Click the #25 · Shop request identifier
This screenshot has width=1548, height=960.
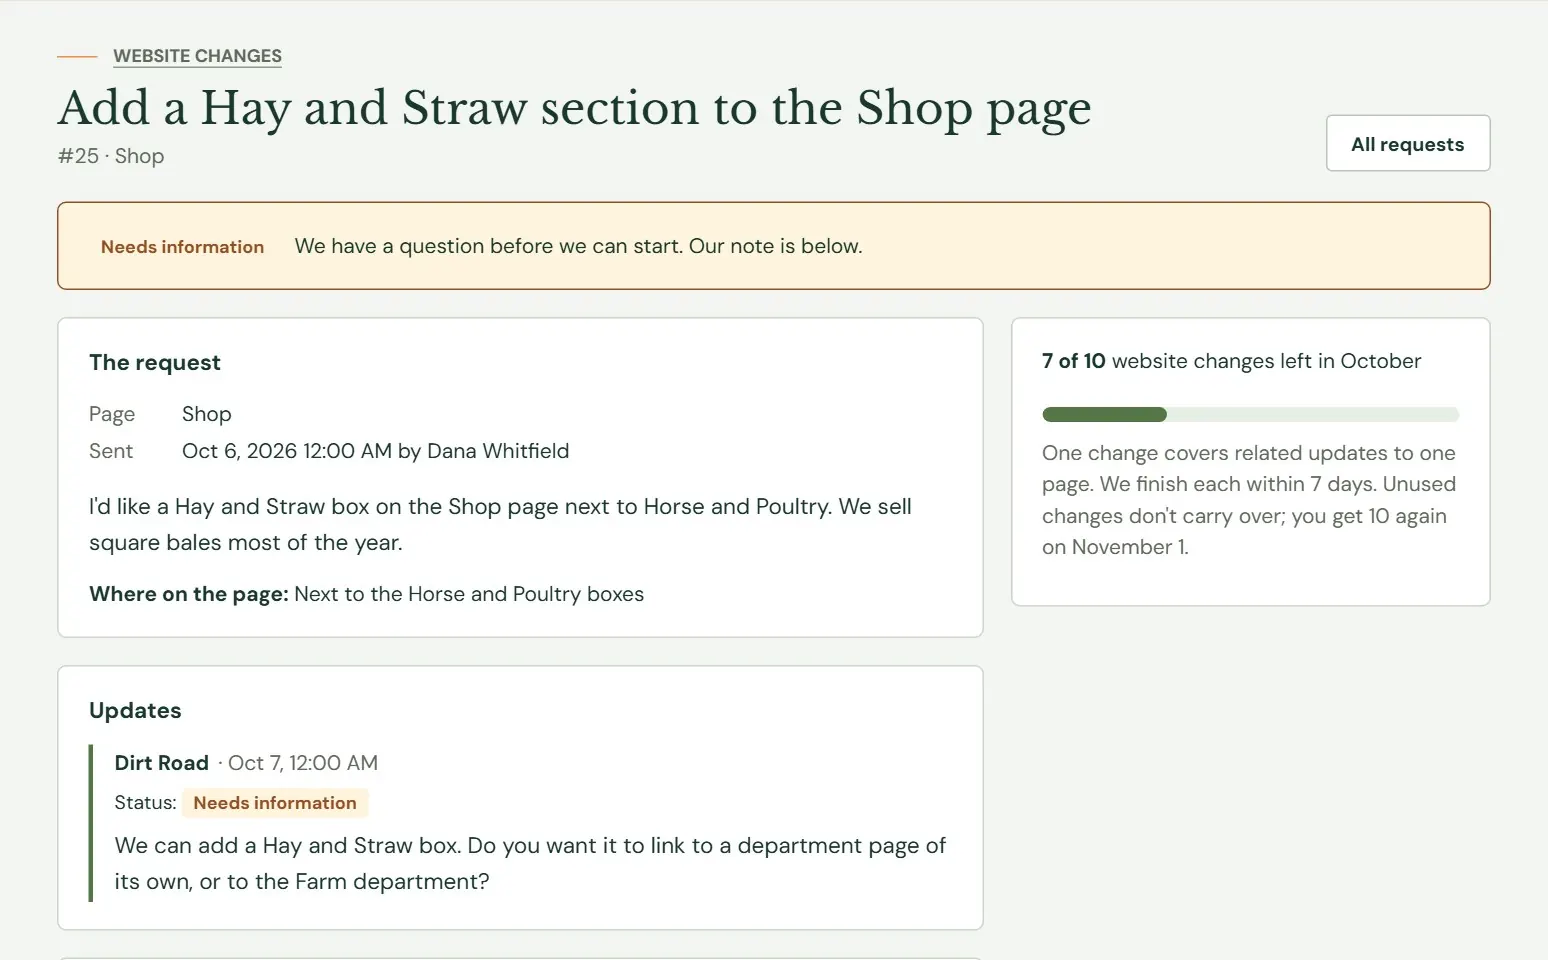point(111,156)
